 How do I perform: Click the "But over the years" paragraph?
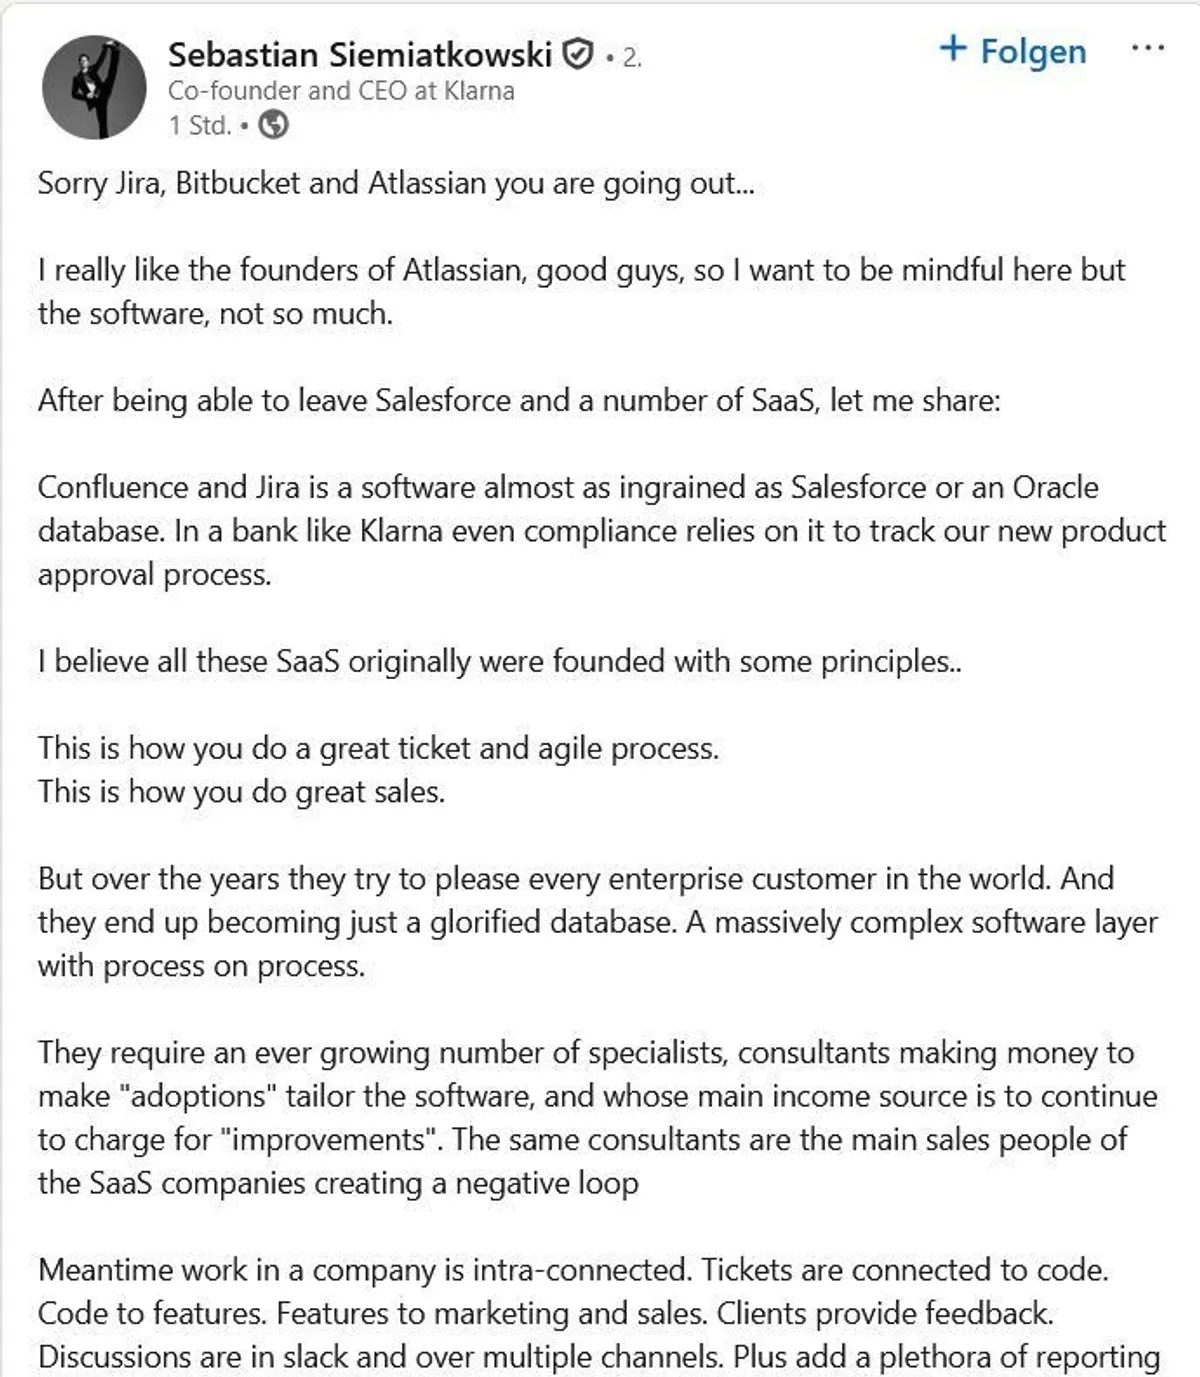(x=597, y=922)
